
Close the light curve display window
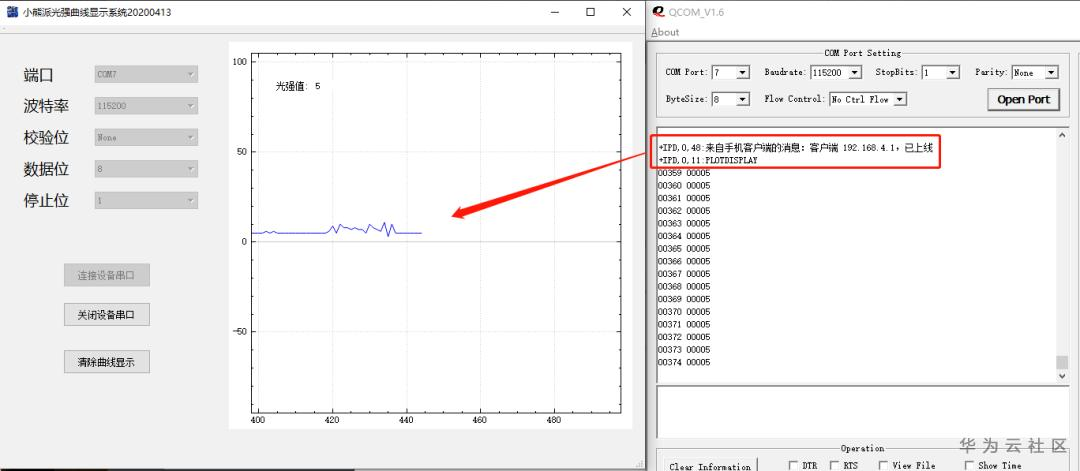click(x=626, y=12)
